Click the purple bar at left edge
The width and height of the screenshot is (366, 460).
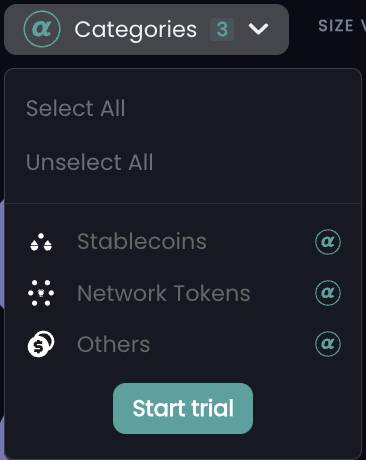[2, 253]
